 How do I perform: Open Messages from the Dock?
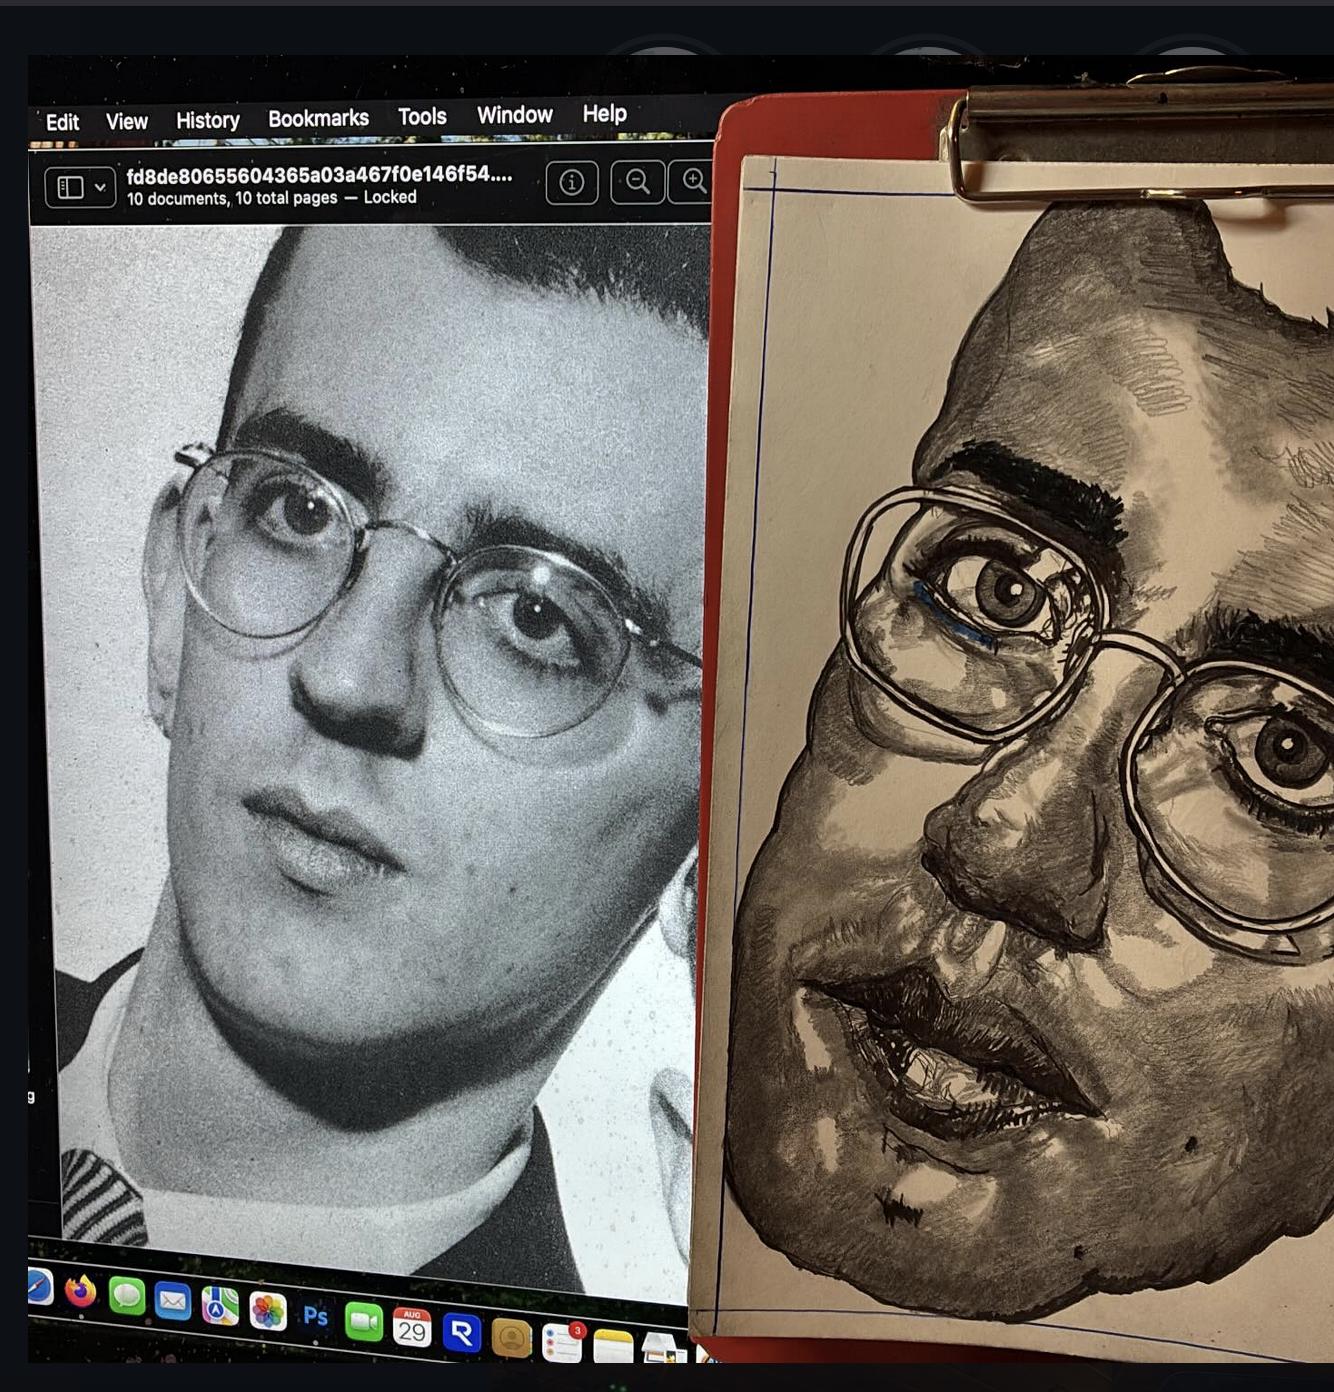(x=124, y=1300)
